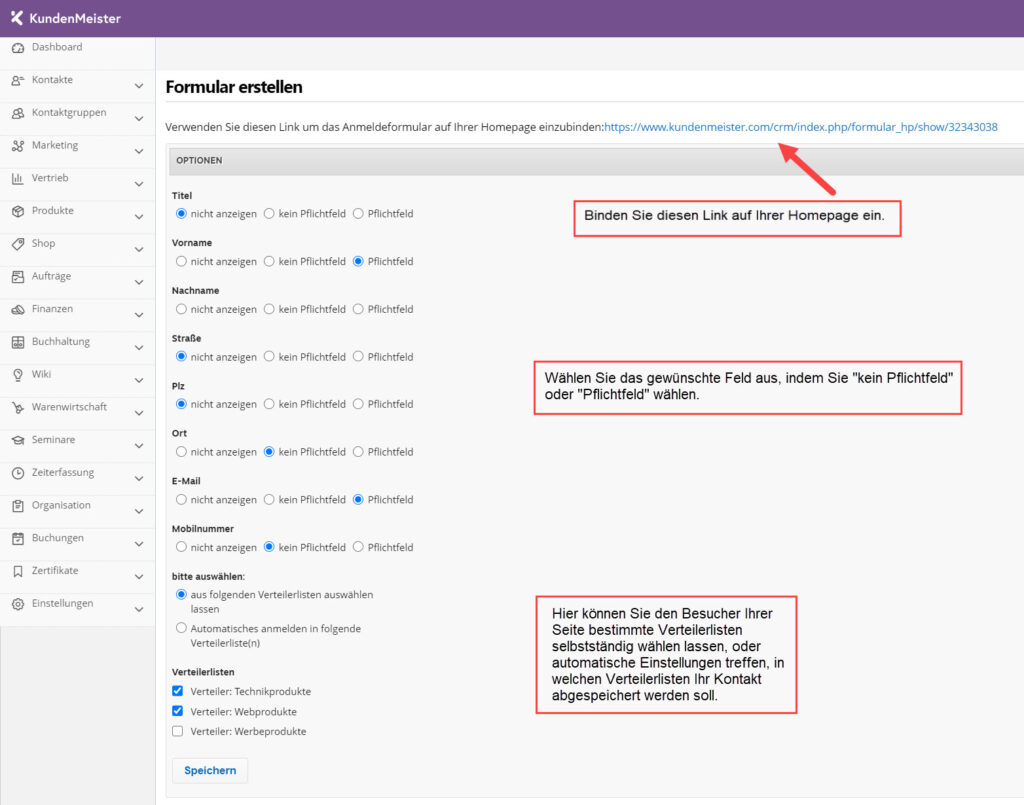This screenshot has height=805, width=1024.
Task: Set Plz to Pflichtfeld
Action: point(358,404)
